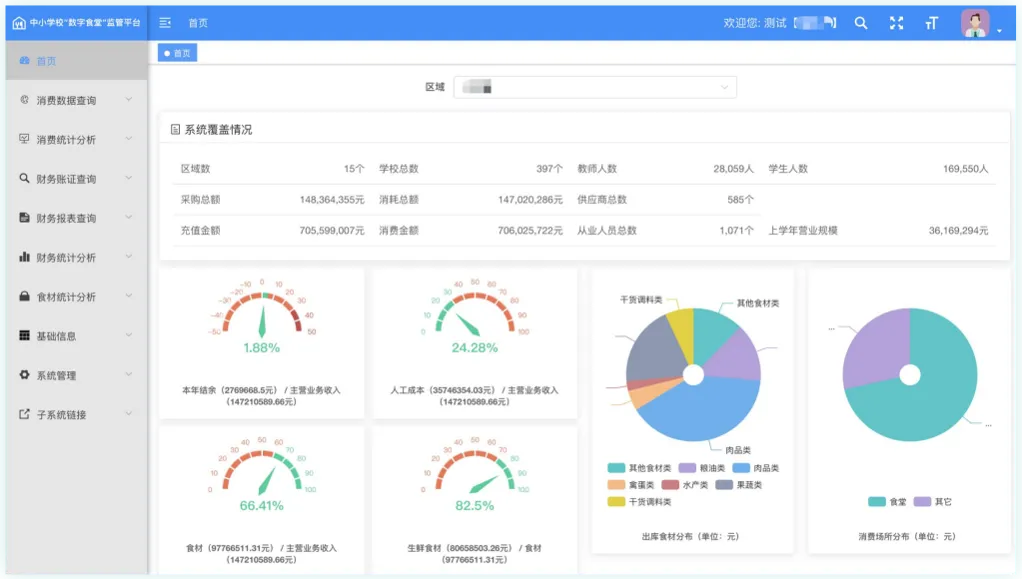Open the 区域 dropdown selector

pos(595,87)
